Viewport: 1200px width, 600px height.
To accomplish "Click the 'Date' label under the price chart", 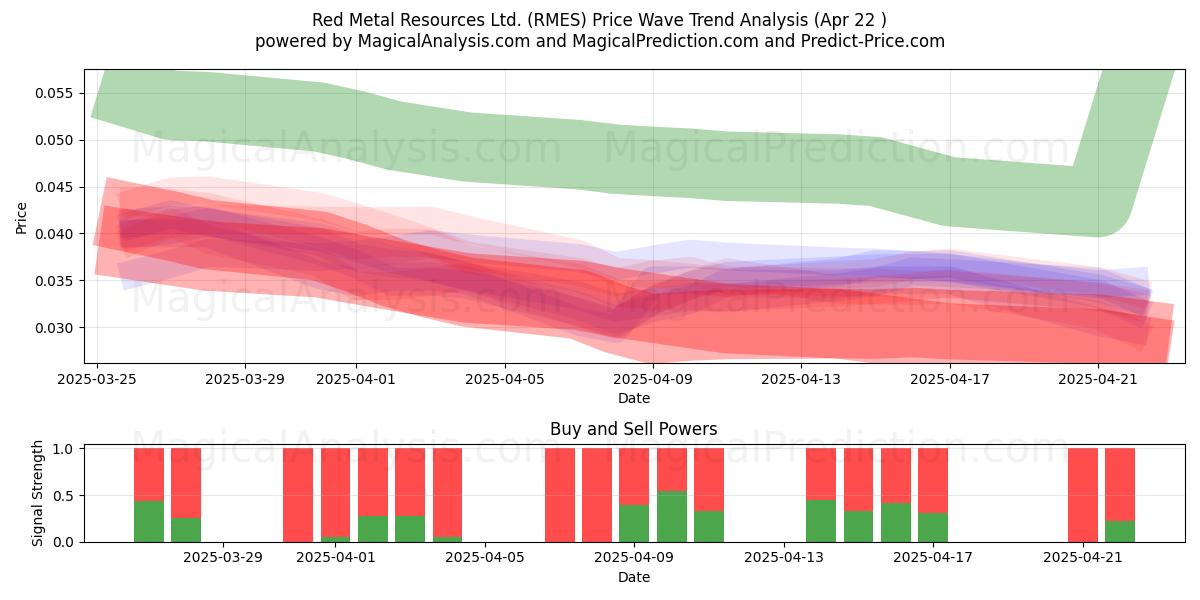I will [x=634, y=398].
